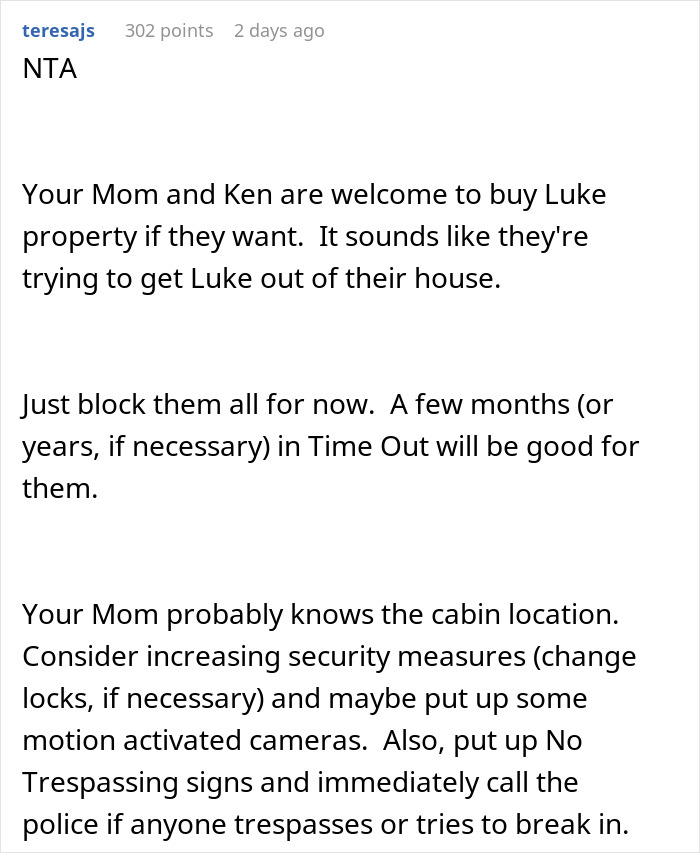Screen dimensions: 700x853
Task: Select the line property if they want
Action: 305,237
